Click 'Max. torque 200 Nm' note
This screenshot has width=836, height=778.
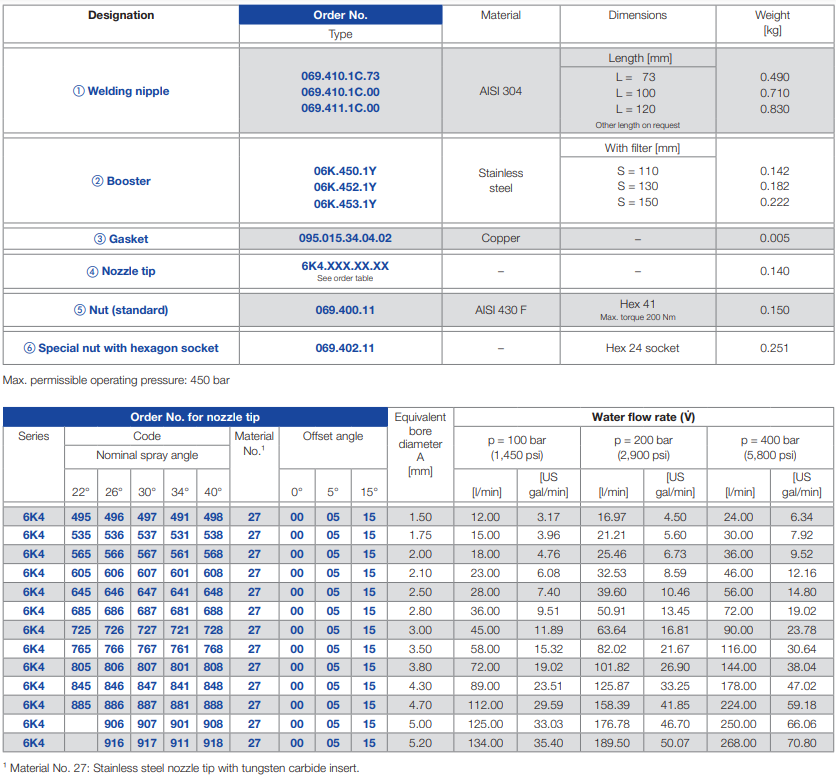638,317
